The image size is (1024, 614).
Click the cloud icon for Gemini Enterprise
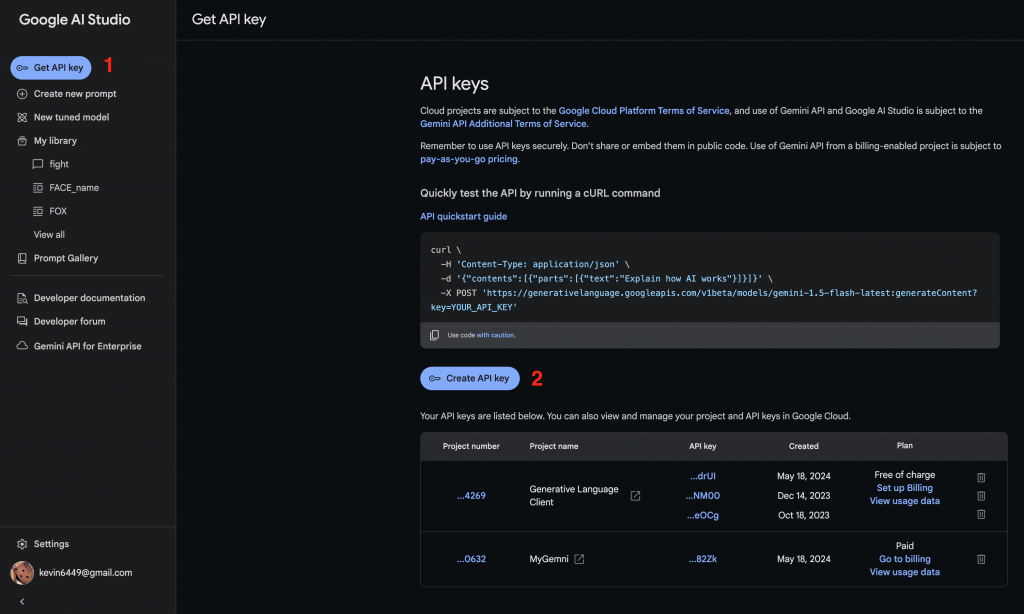(22, 346)
